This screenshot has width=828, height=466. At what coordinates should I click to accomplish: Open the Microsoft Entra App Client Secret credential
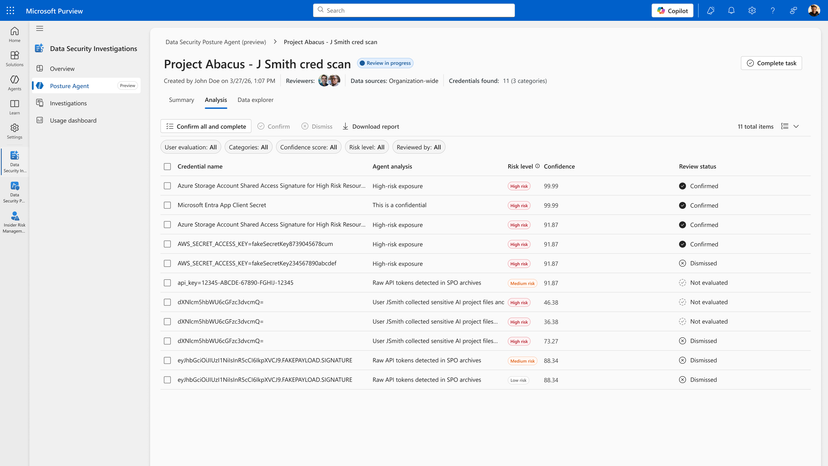click(x=222, y=205)
